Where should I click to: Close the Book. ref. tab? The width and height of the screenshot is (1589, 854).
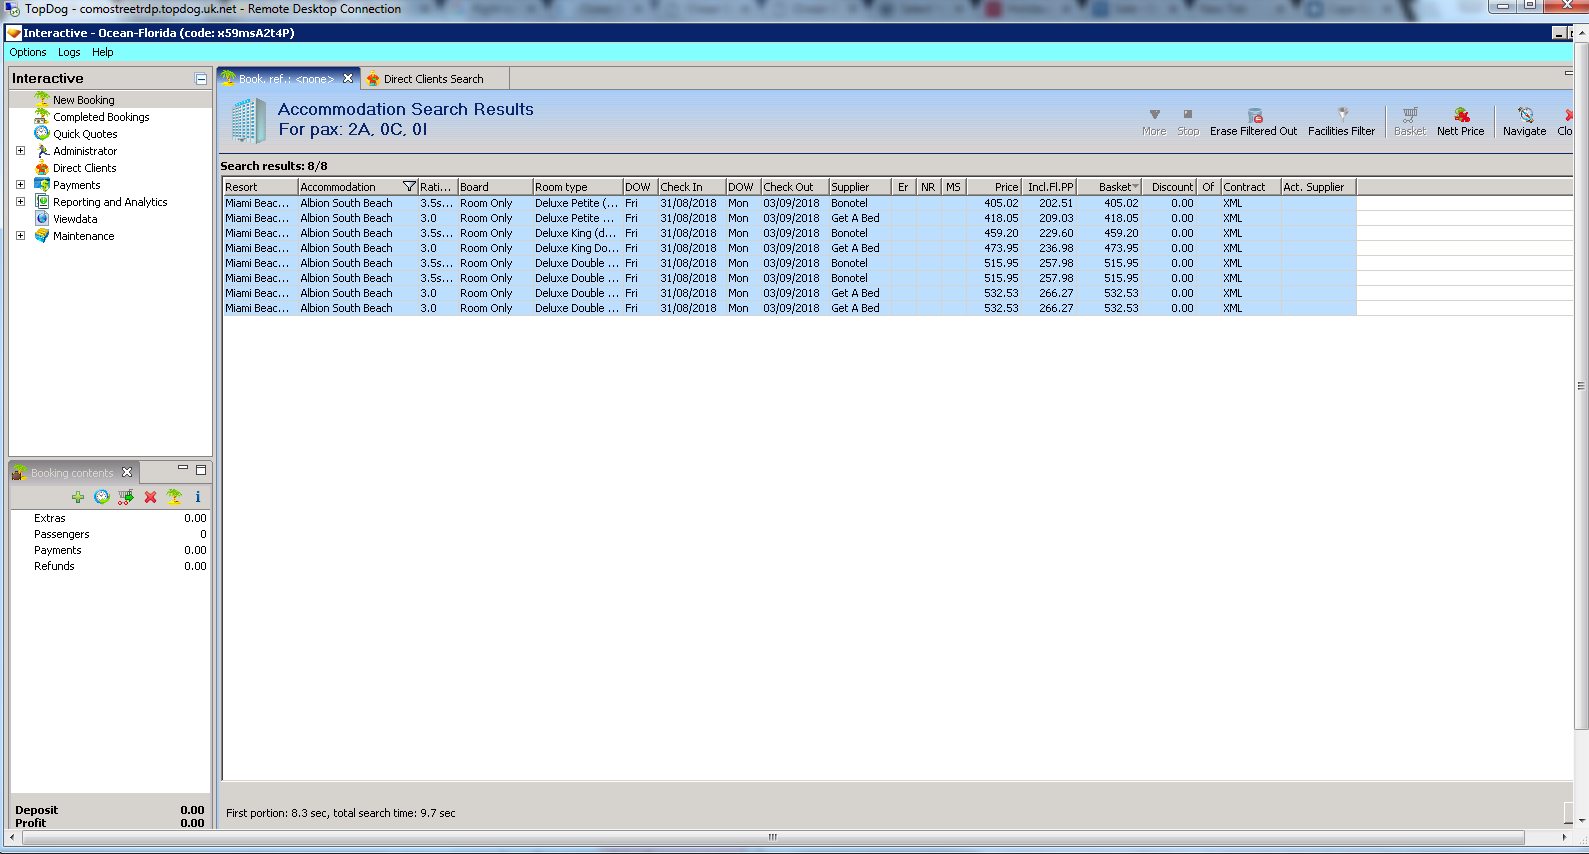[348, 78]
